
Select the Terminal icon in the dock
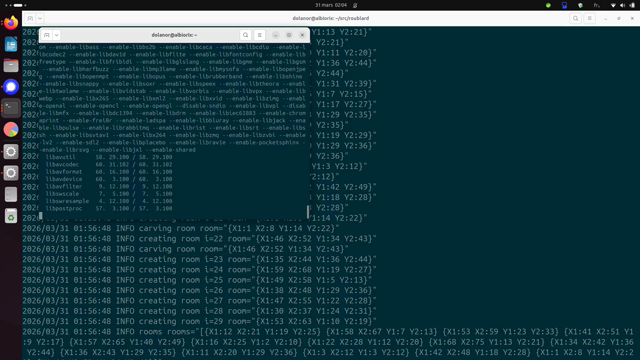11,108
